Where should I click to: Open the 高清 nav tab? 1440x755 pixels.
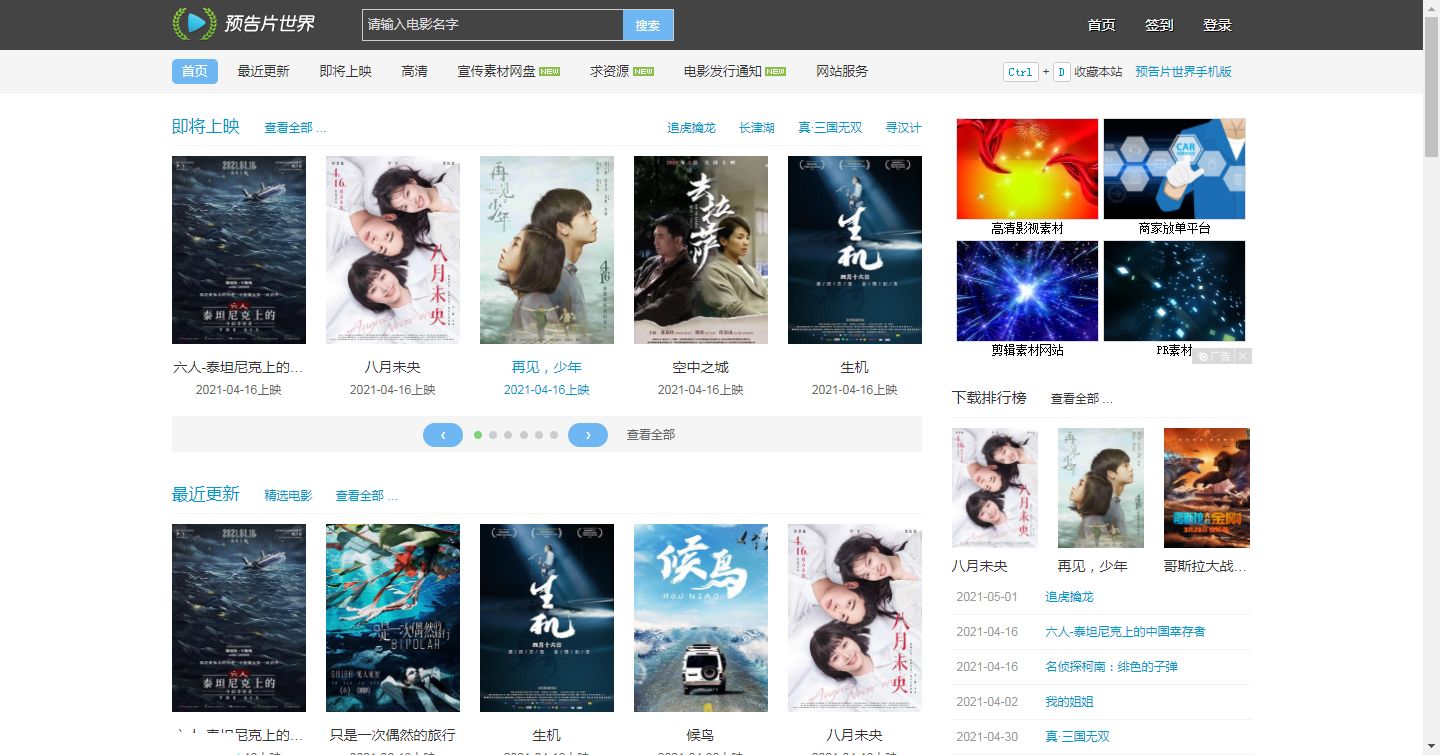pyautogui.click(x=414, y=71)
